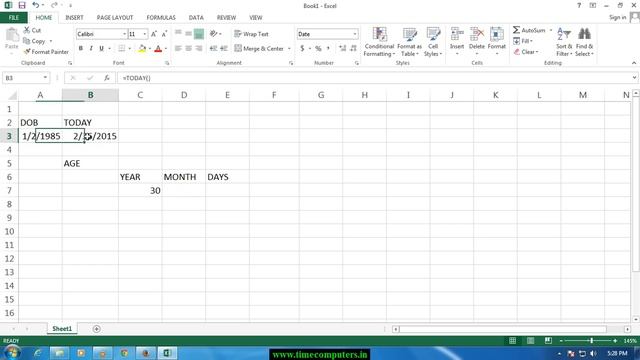Click the Insert Function fx icon
Image resolution: width=640 pixels, height=360 pixels.
(107, 78)
